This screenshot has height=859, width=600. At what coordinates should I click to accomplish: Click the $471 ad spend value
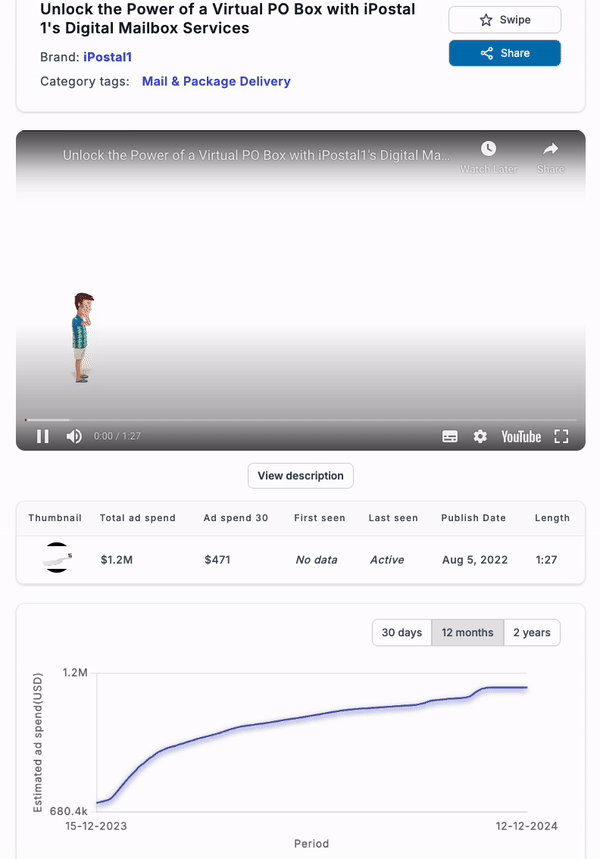(217, 560)
